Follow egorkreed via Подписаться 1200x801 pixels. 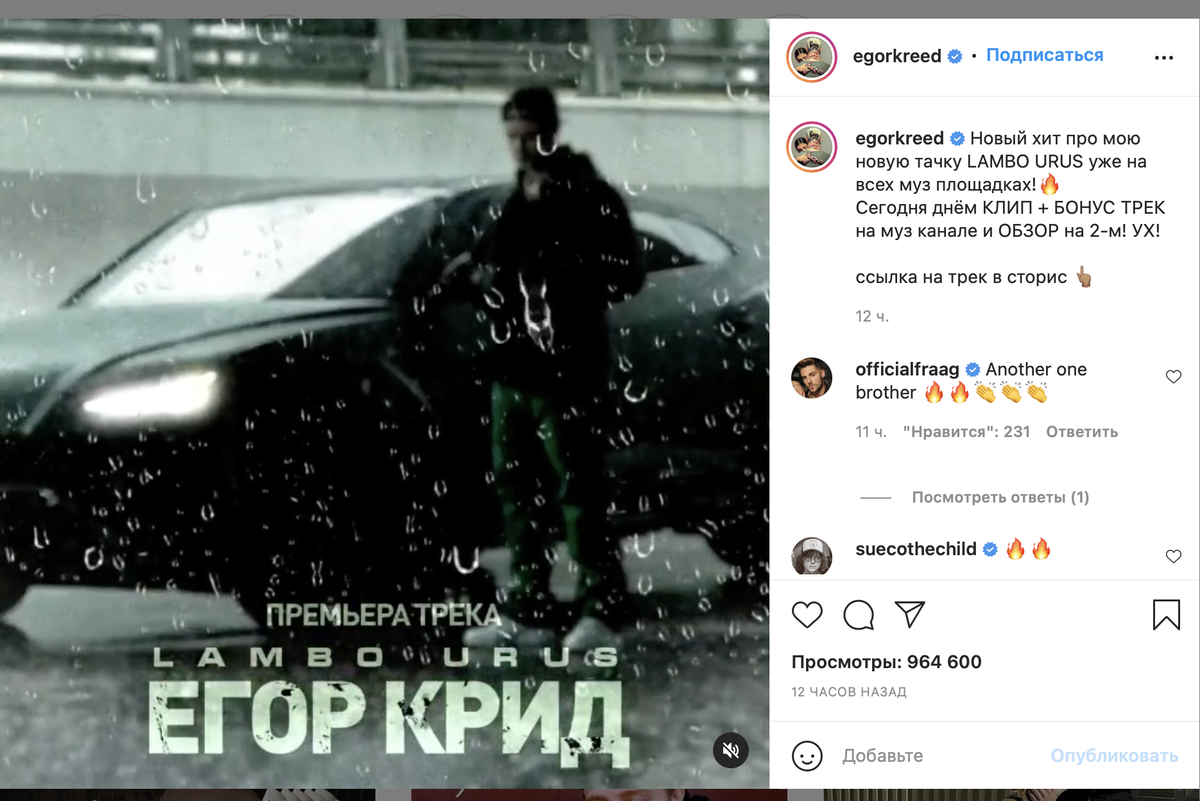point(1045,56)
